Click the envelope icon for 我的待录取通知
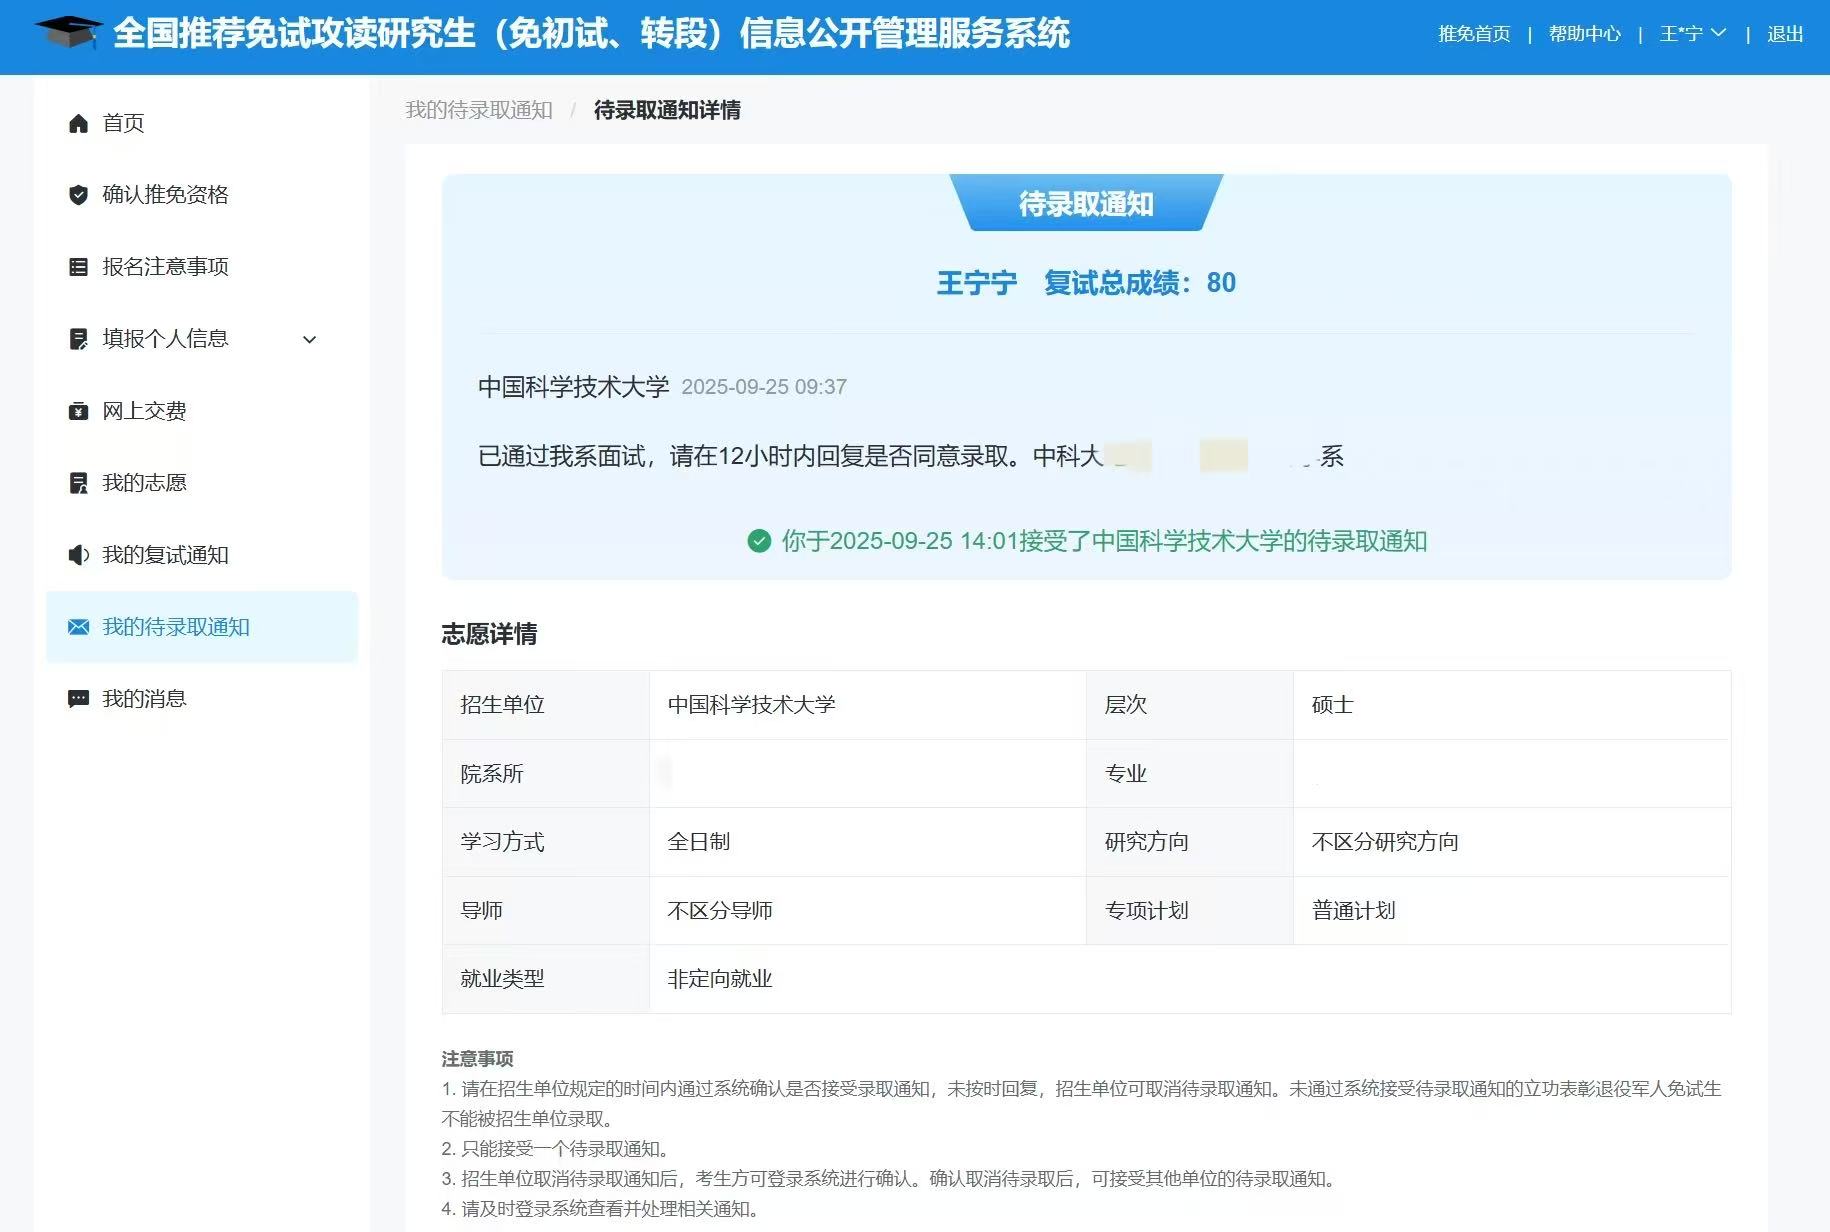The height and width of the screenshot is (1232, 1830). pos(78,627)
